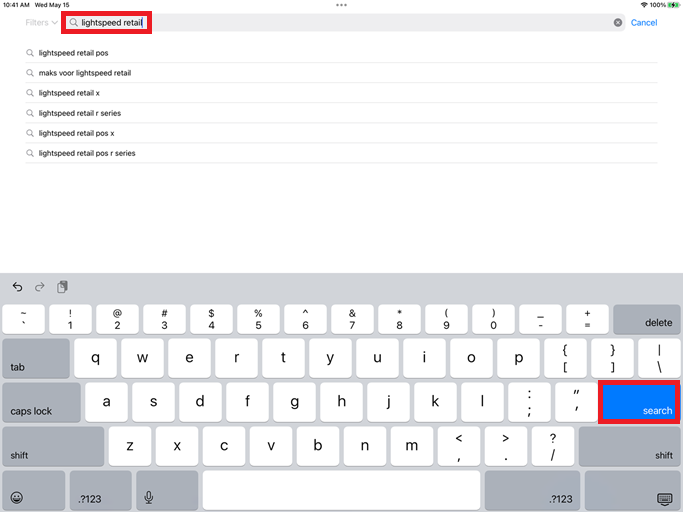Tap the x key
Screen dimensions: 683x512
pyautogui.click(x=177, y=446)
